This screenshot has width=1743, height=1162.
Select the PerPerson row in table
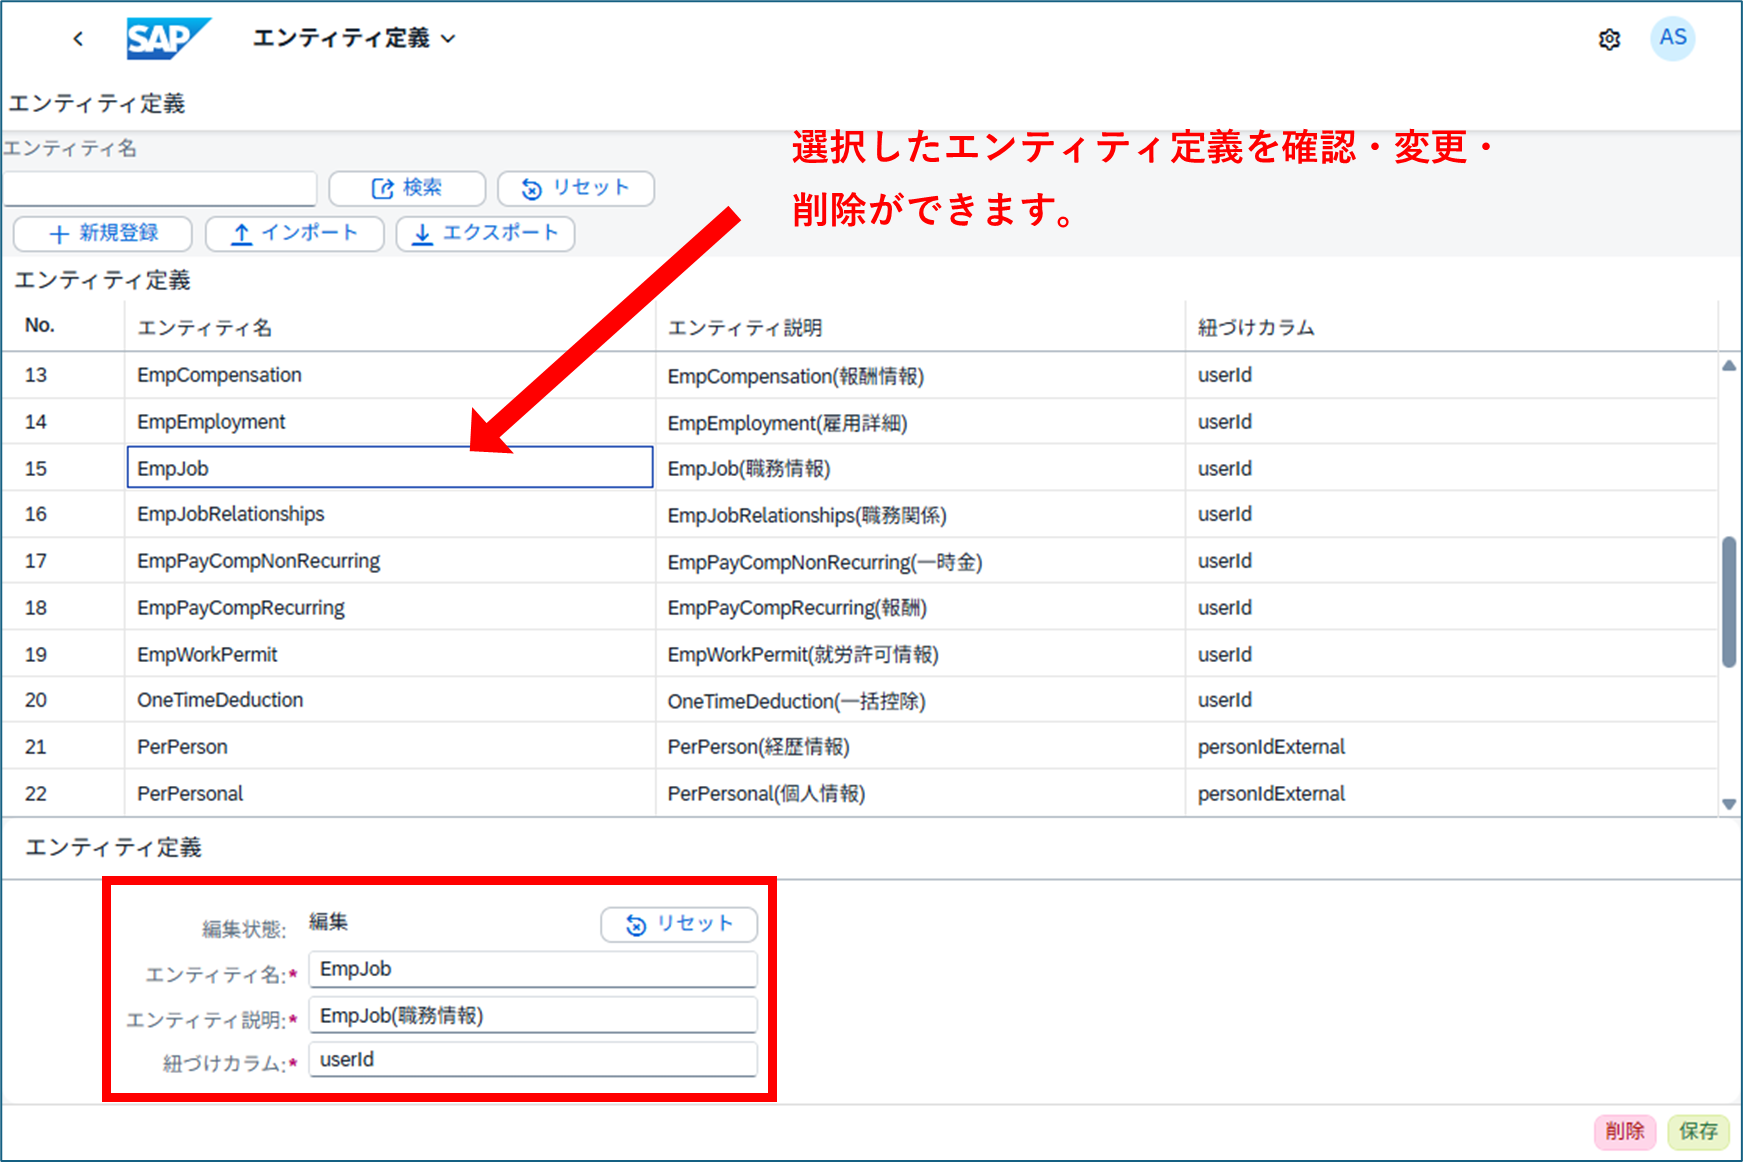[x=183, y=747]
